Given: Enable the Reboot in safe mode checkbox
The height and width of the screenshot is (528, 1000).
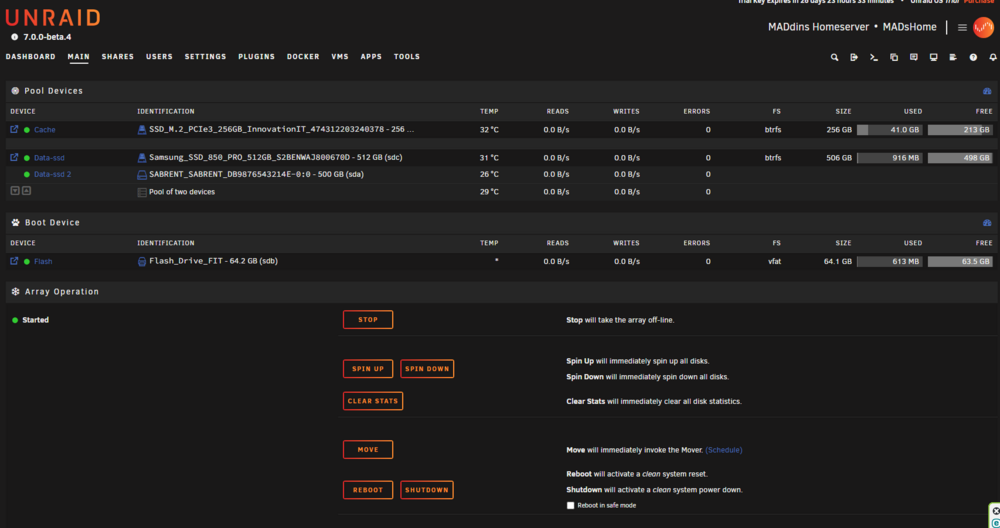Looking at the screenshot, I should (570, 505).
